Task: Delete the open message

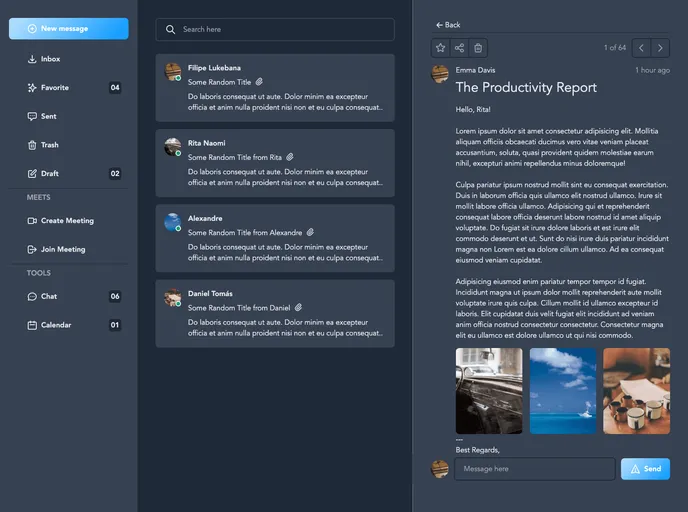Action: point(478,48)
